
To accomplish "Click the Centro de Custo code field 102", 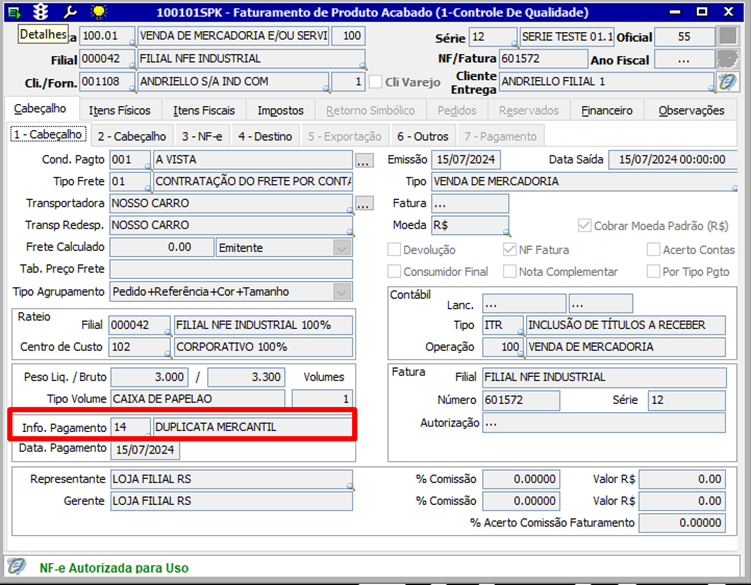I will pos(139,347).
